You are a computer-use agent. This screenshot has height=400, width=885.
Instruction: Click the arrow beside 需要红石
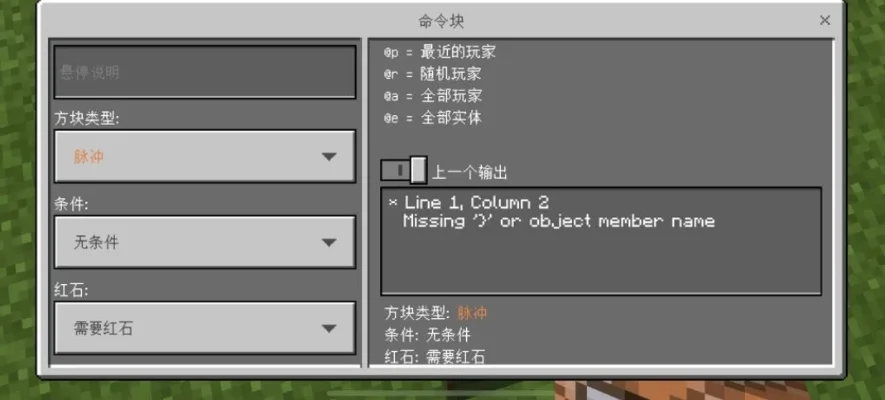[x=328, y=328]
